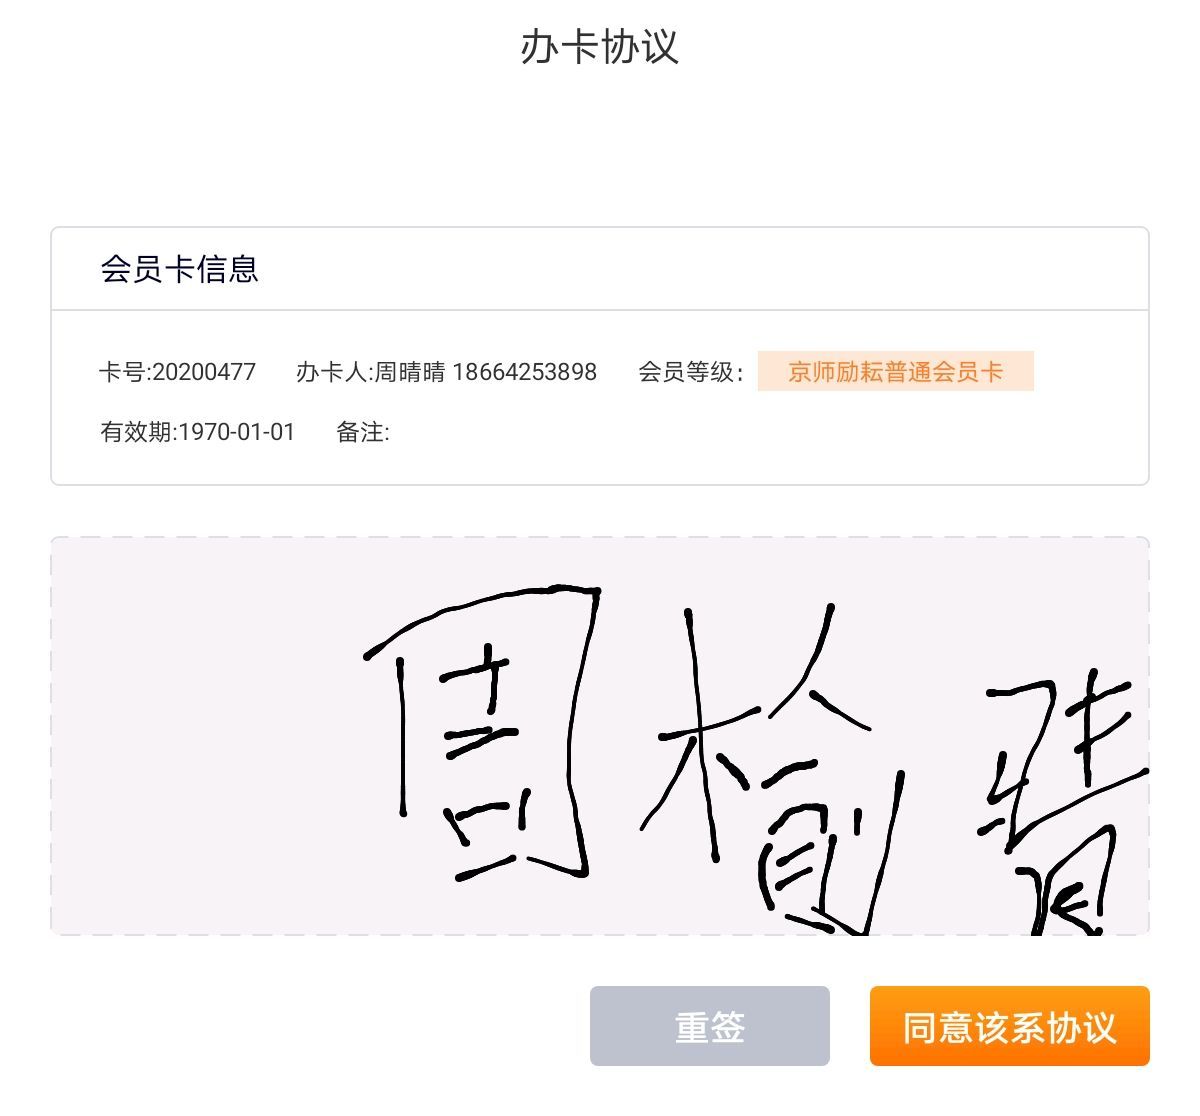The height and width of the screenshot is (1116, 1200).
Task: Click the middle handwritten signature character
Action: pos(770,770)
